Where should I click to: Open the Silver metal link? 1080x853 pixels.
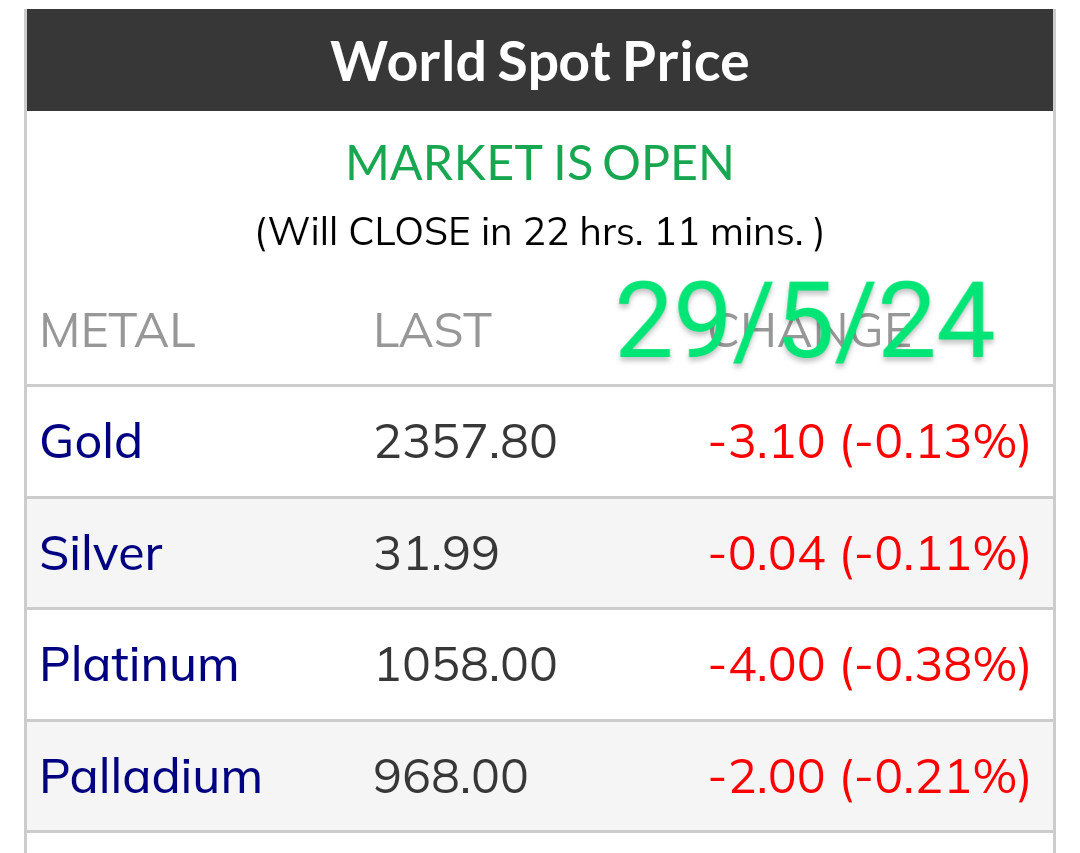pos(101,554)
